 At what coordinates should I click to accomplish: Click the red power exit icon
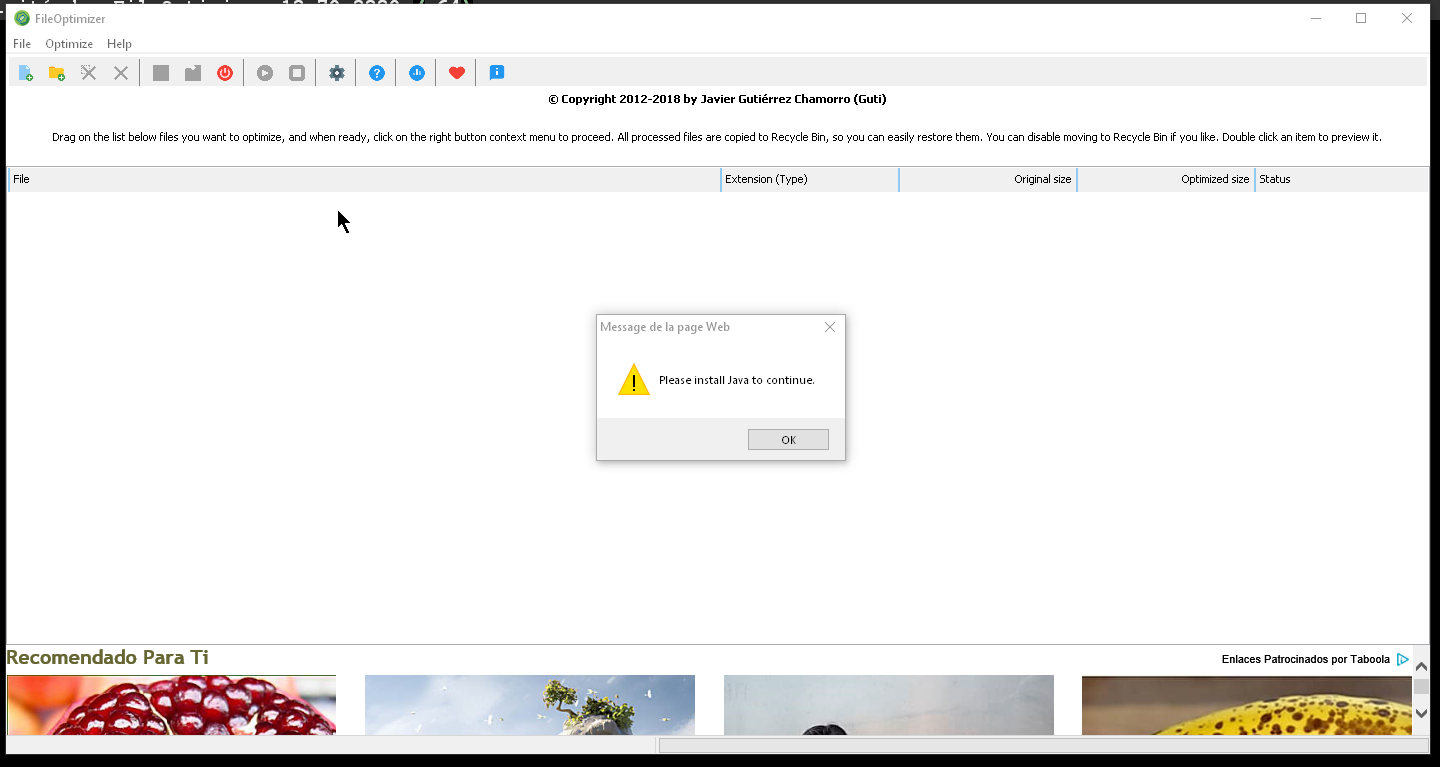[225, 73]
